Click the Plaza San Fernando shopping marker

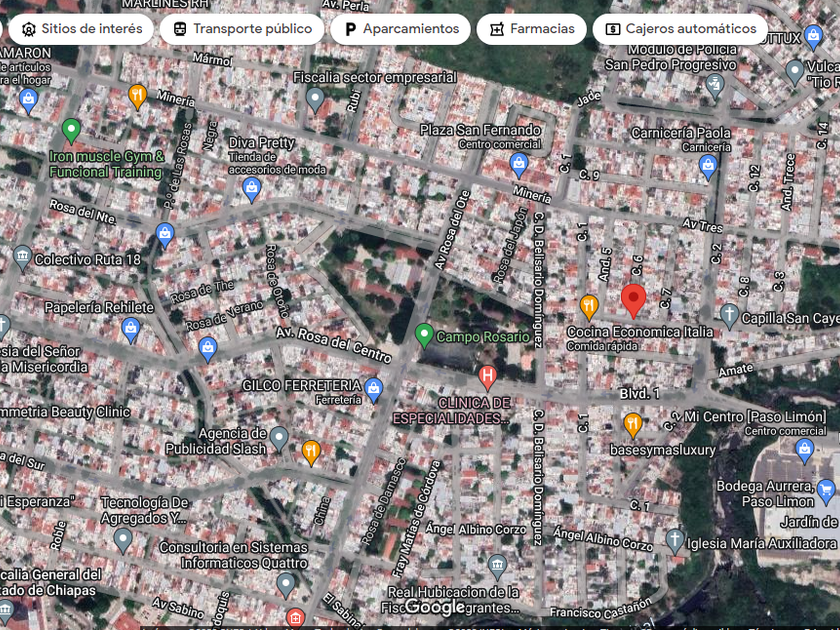click(518, 165)
